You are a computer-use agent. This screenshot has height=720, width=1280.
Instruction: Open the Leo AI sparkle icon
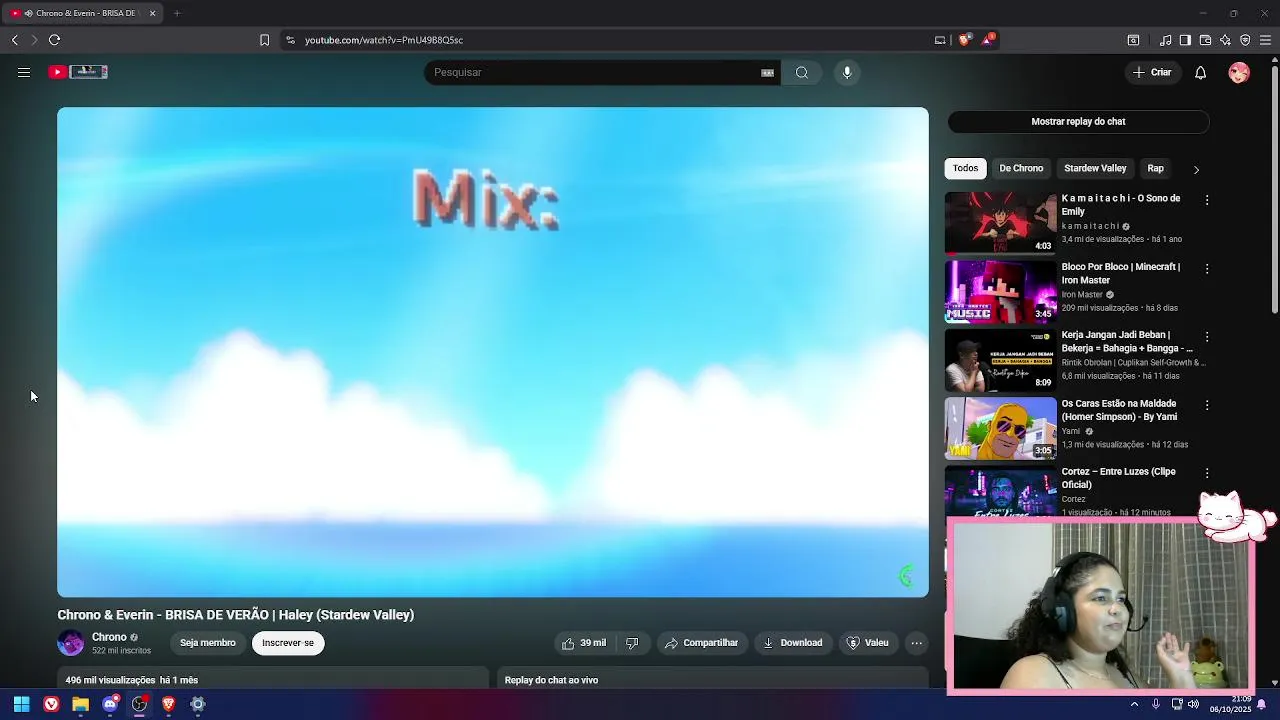pos(1225,40)
